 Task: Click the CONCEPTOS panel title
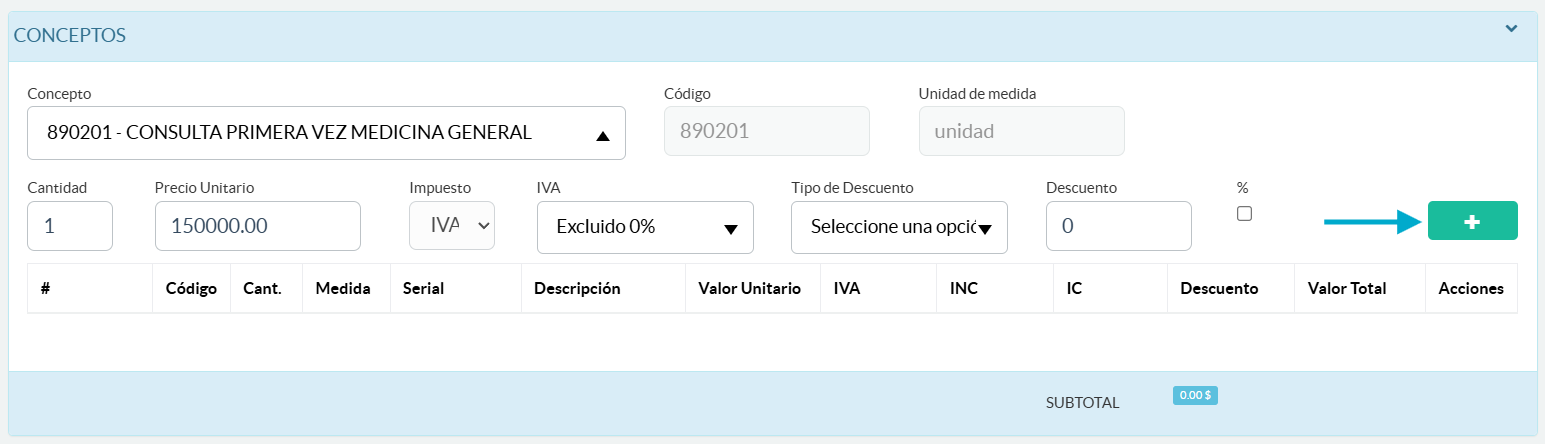70,35
